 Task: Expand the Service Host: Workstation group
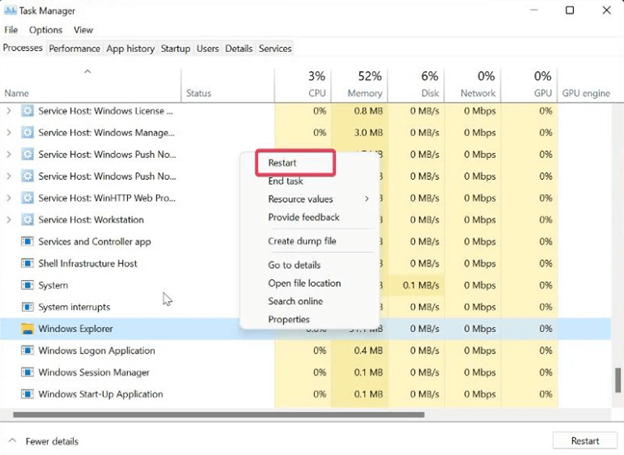(9, 220)
